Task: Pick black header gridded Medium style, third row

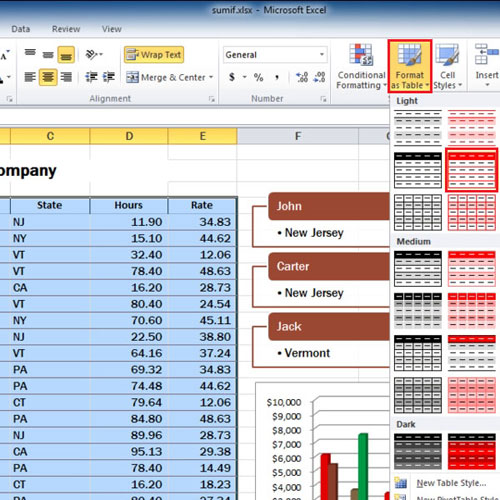Action: 418,353
